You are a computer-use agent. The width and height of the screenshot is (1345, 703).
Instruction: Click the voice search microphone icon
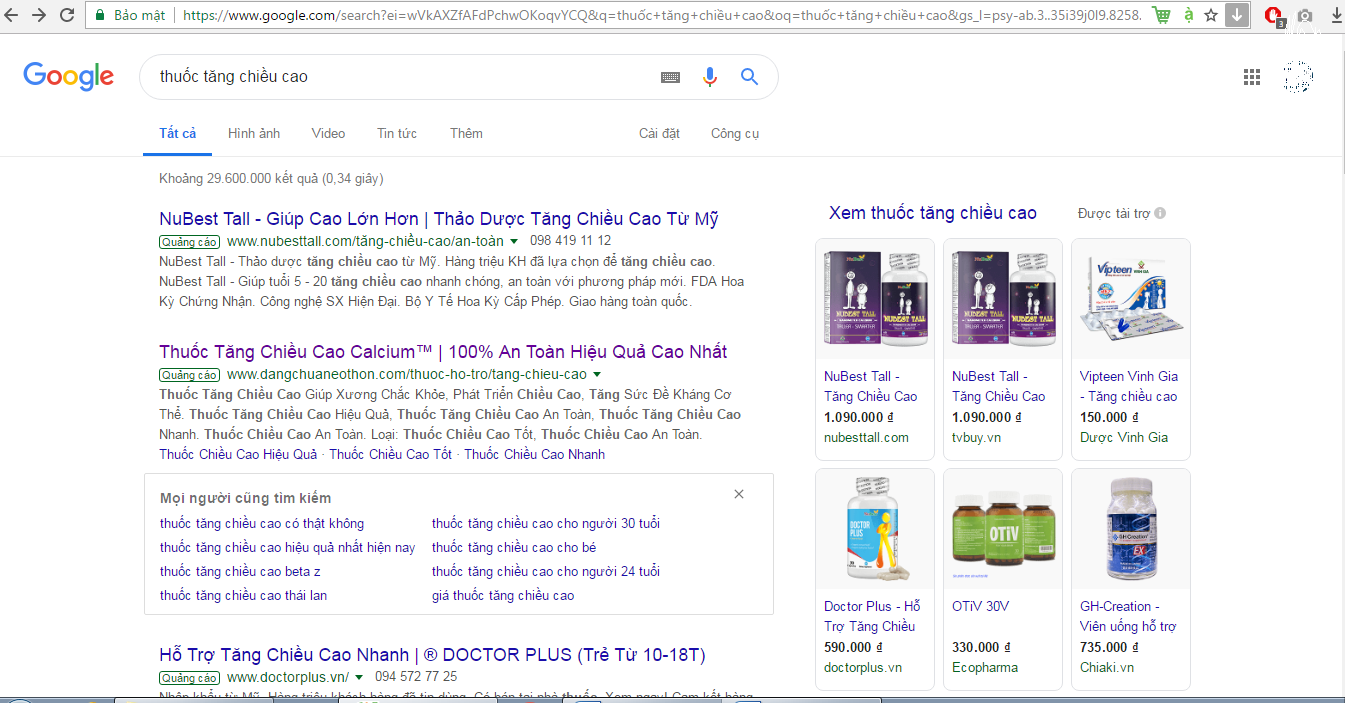710,77
